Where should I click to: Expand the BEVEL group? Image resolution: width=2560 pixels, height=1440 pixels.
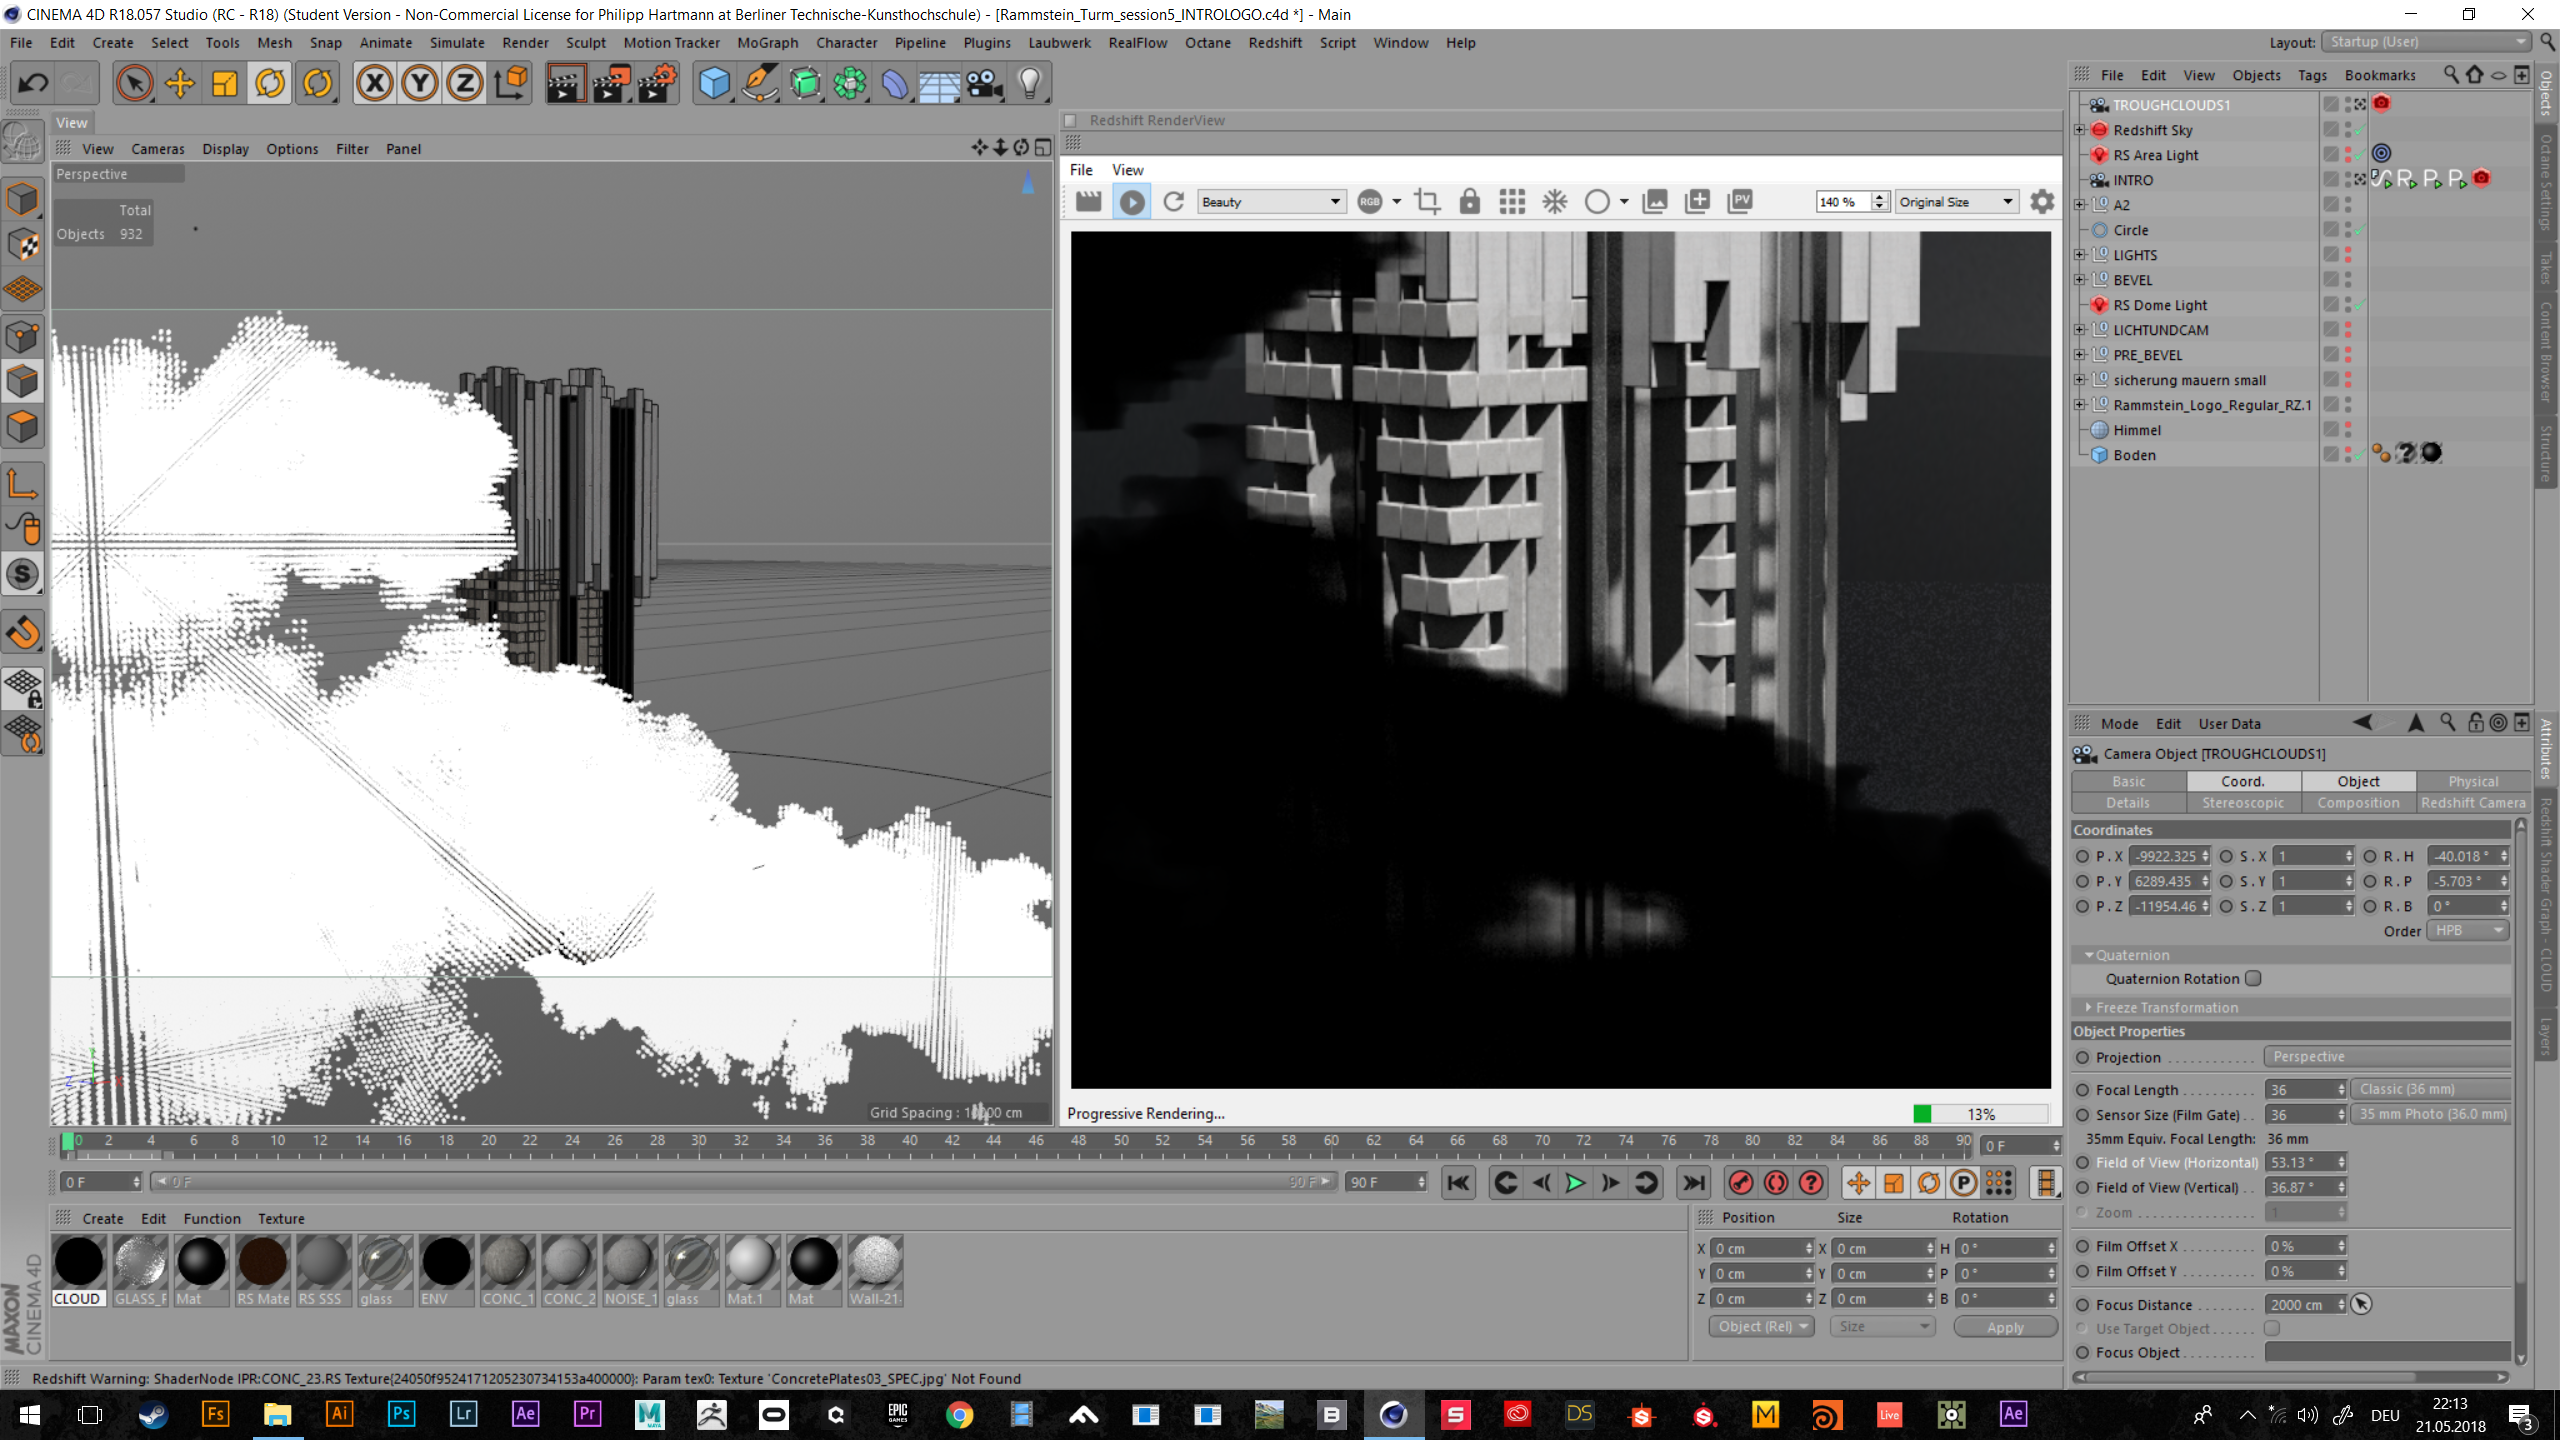pyautogui.click(x=2080, y=280)
